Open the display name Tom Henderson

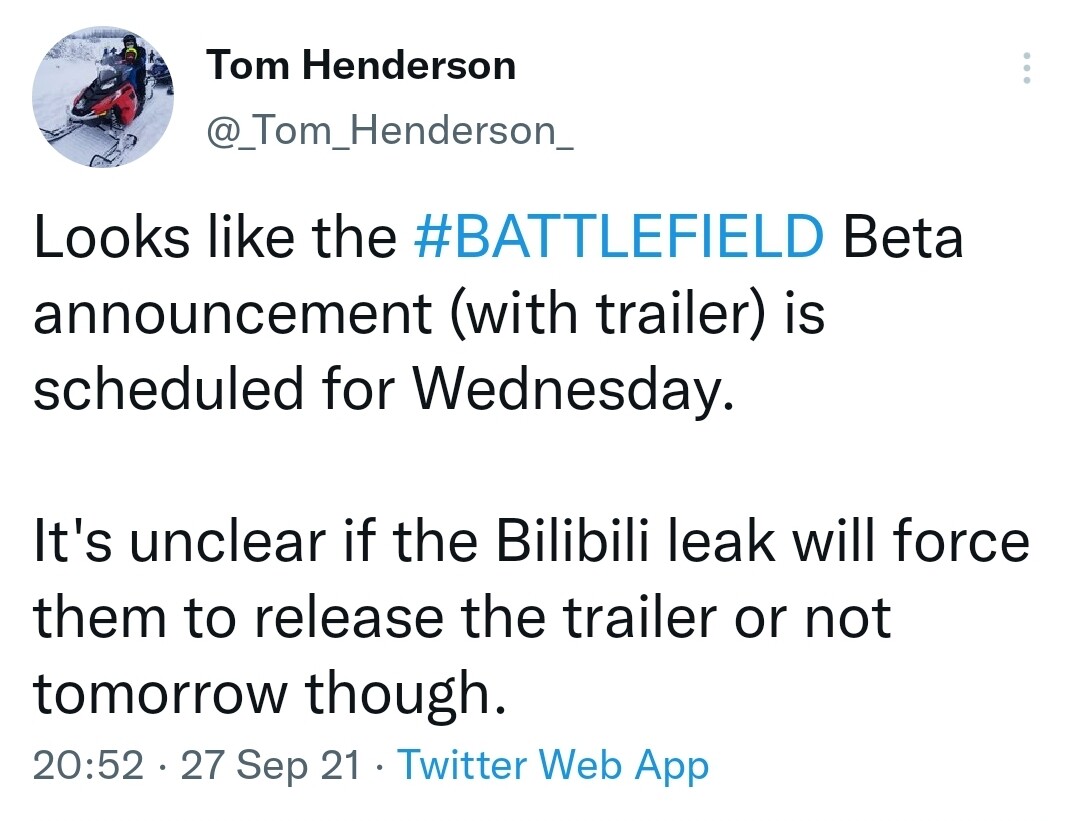tap(361, 66)
